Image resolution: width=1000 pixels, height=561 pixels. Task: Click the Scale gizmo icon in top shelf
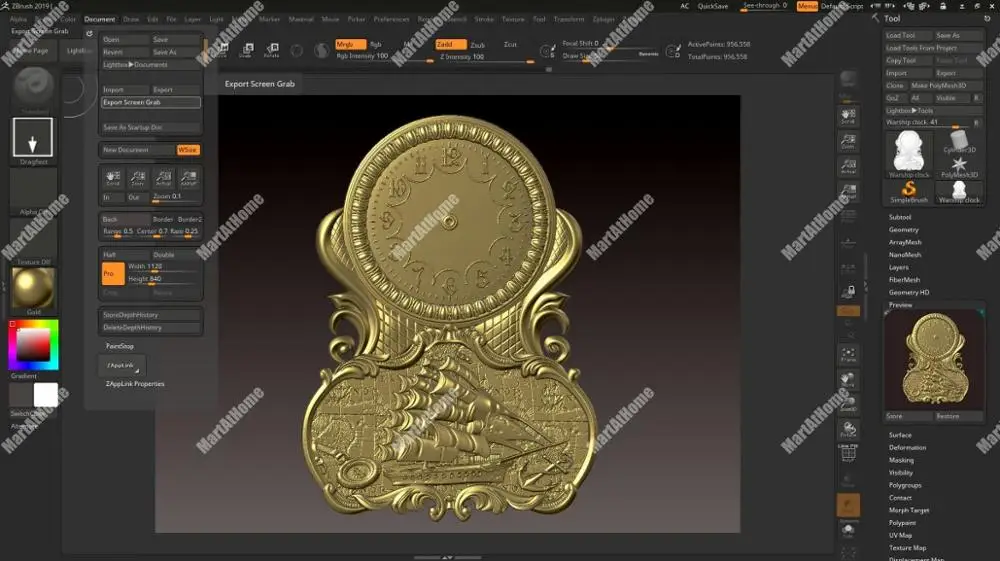(247, 50)
